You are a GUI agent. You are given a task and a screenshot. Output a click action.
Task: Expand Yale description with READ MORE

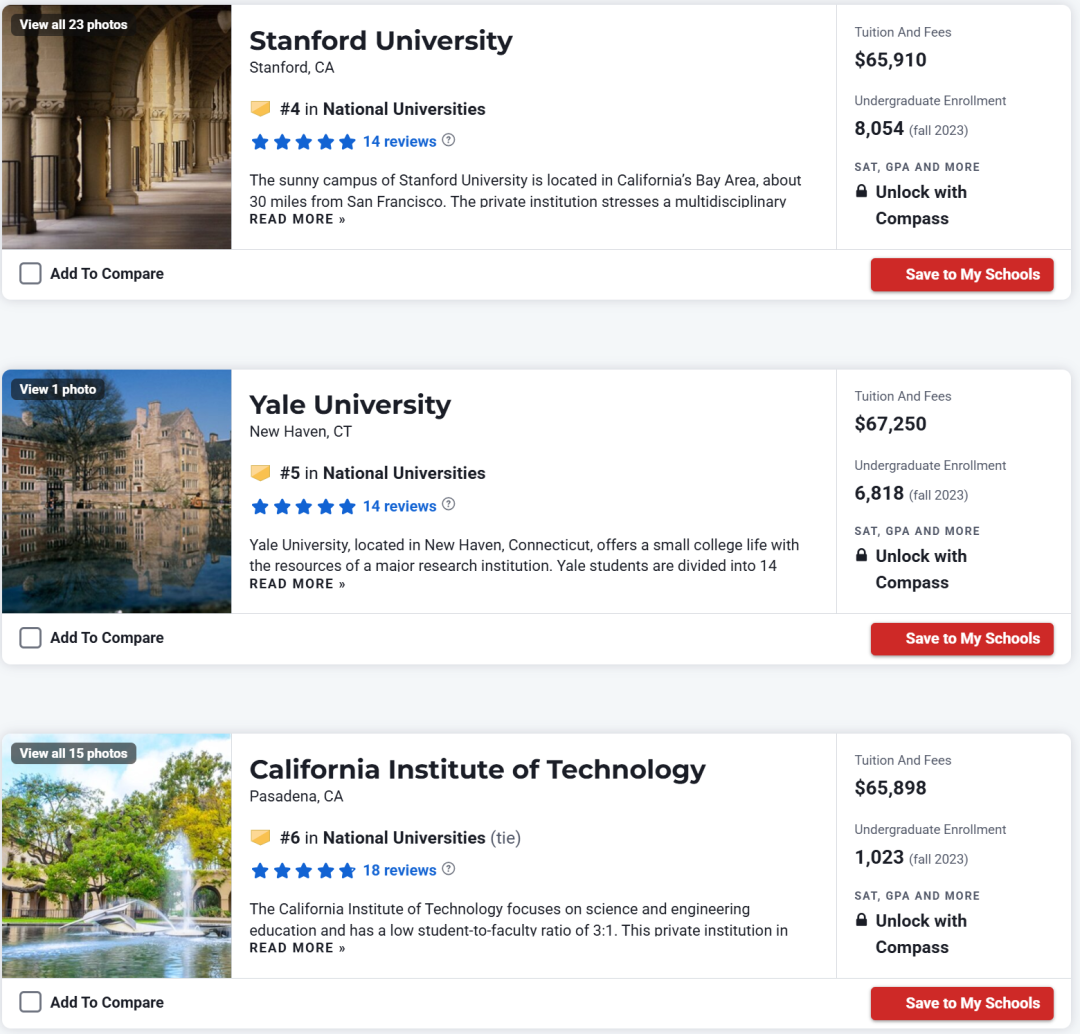click(298, 584)
